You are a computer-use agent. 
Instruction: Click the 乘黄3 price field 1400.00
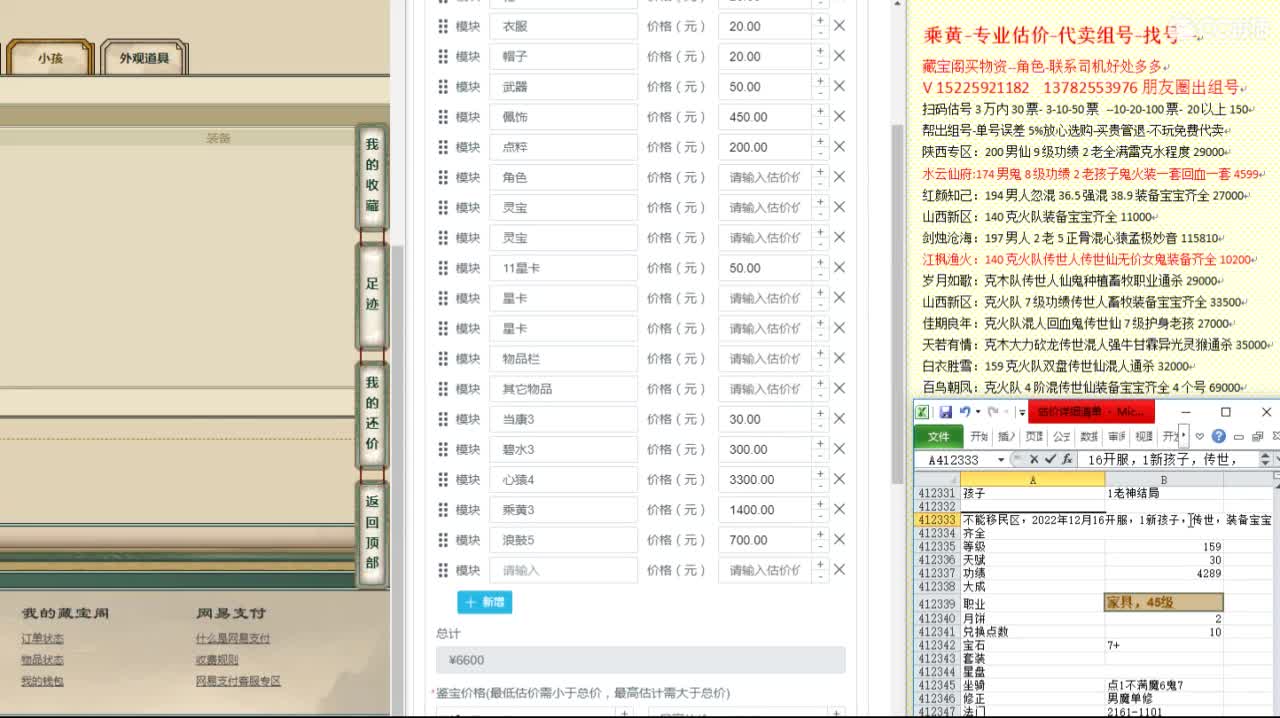764,510
